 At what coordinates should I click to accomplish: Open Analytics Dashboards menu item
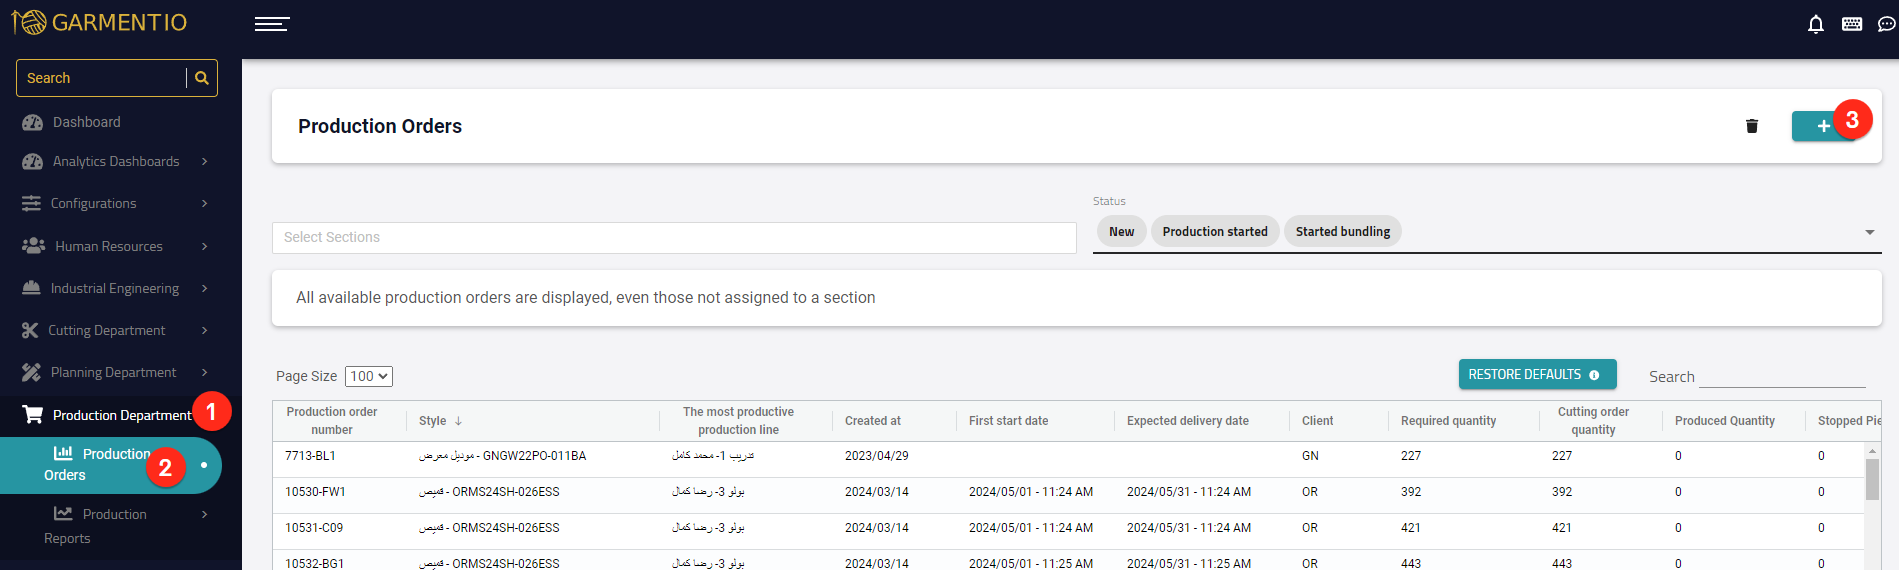pyautogui.click(x=116, y=161)
